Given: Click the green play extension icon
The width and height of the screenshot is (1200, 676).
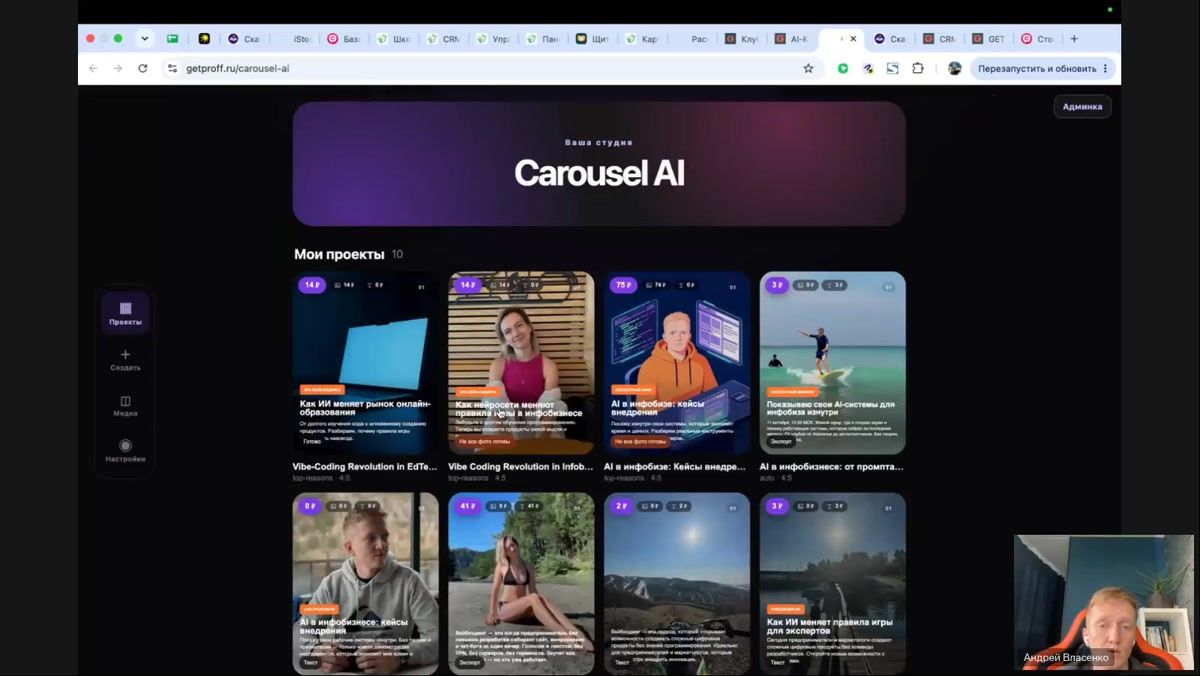Looking at the screenshot, I should point(843,68).
